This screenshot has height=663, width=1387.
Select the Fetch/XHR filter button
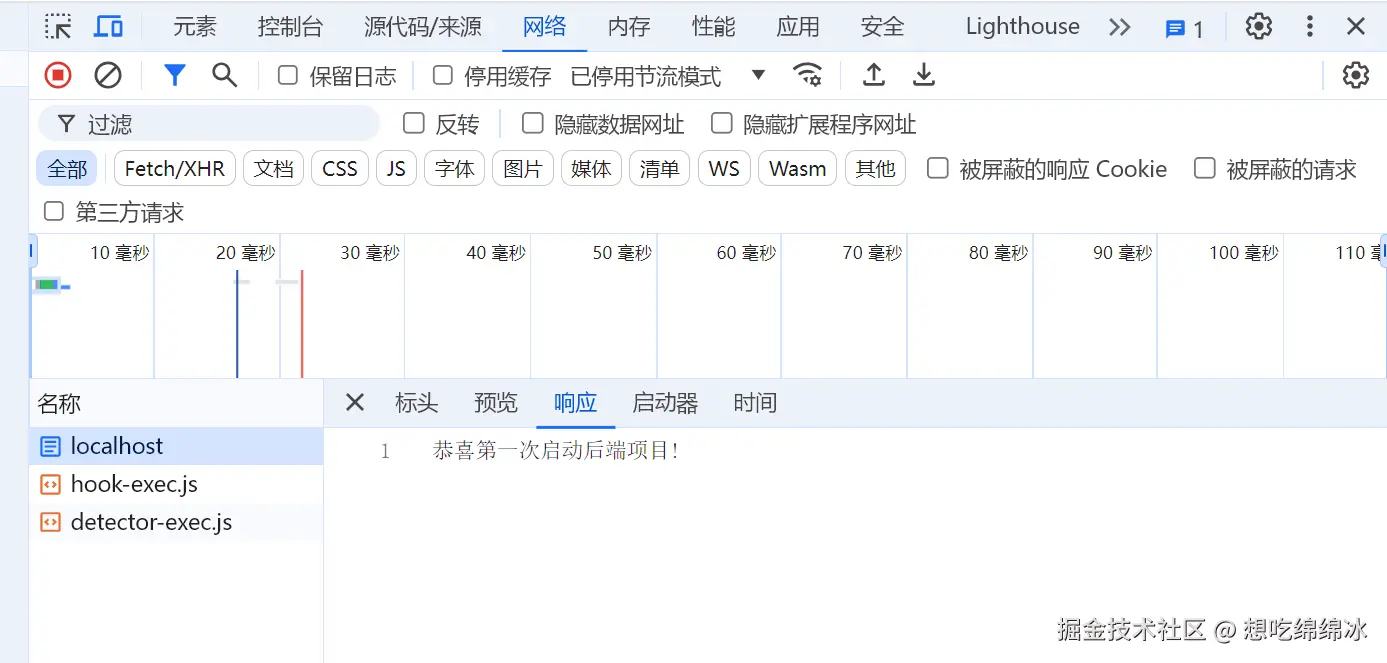174,168
